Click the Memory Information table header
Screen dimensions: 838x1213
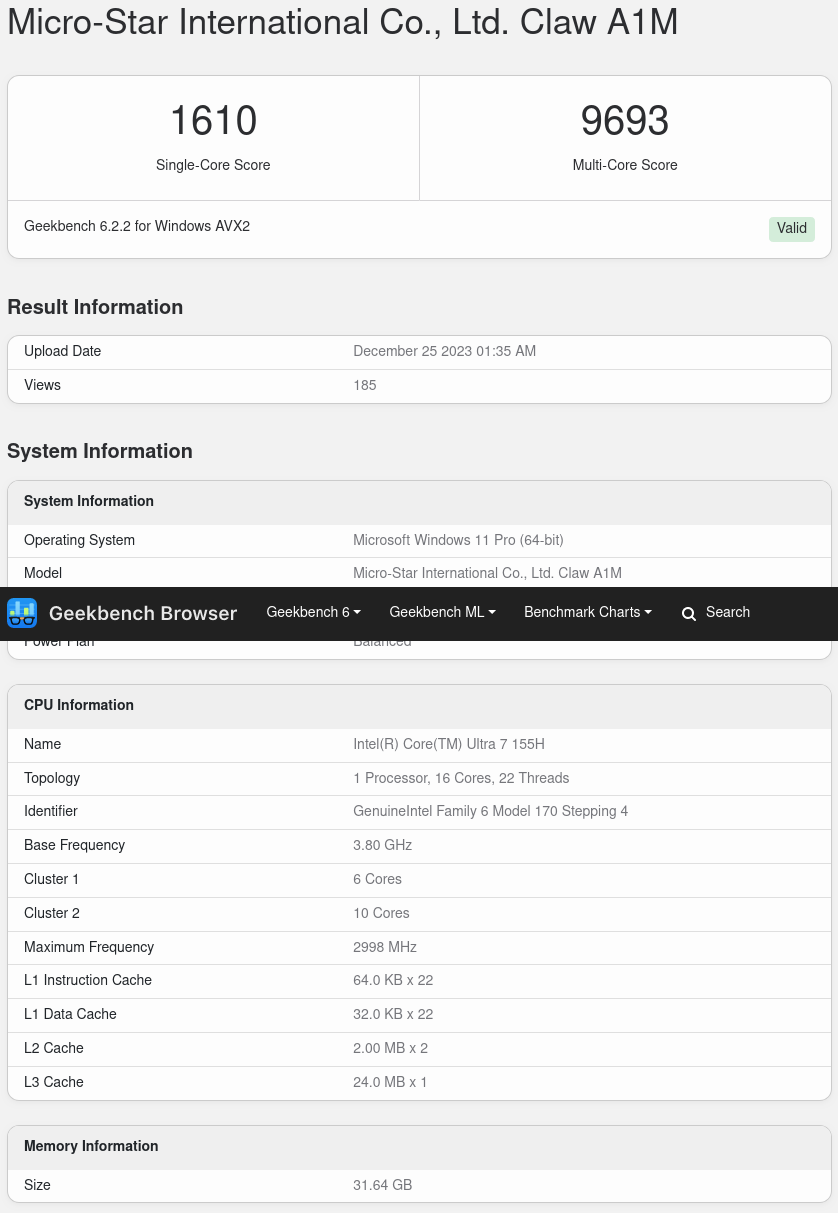pos(91,1146)
